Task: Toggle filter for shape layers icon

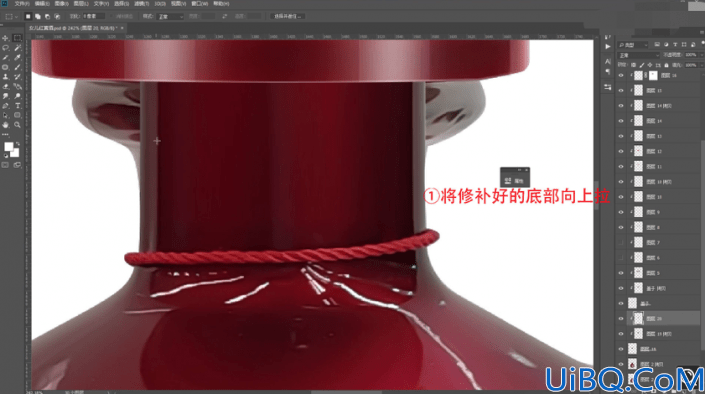Action: [684, 45]
